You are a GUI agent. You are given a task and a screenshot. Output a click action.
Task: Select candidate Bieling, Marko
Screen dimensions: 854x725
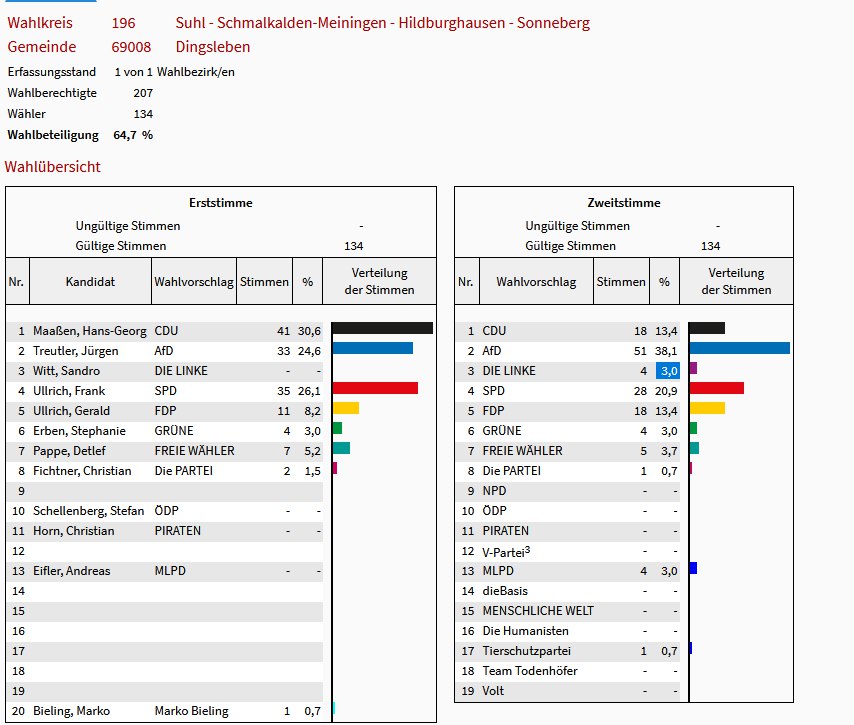click(71, 711)
